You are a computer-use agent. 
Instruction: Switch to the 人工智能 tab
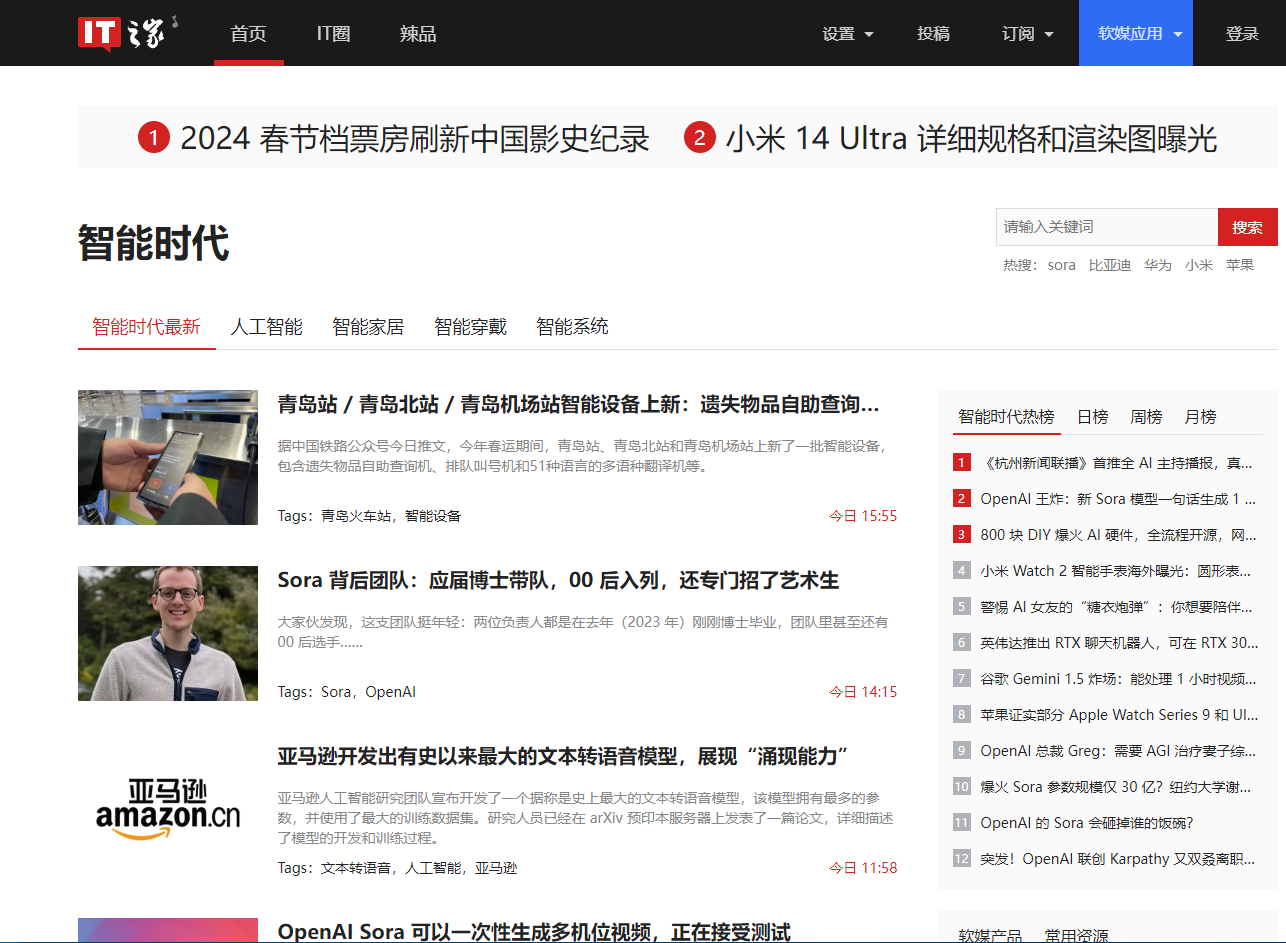tap(266, 327)
